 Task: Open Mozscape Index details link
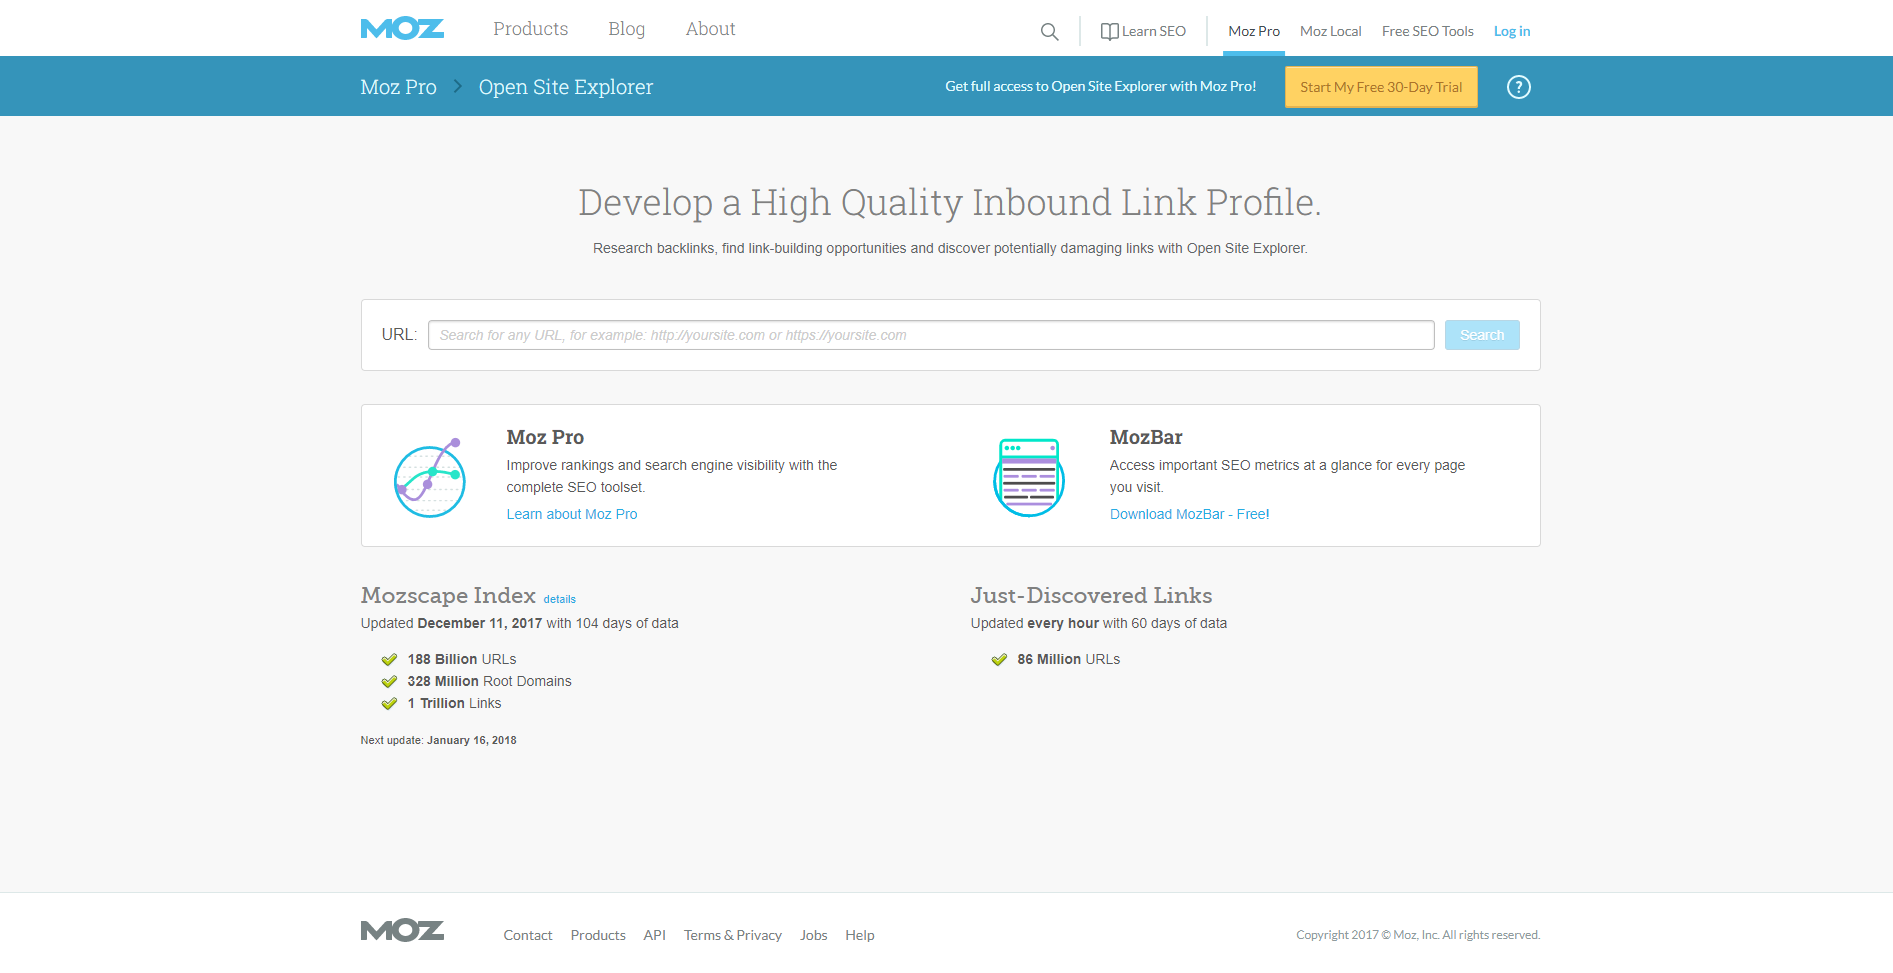tap(559, 599)
